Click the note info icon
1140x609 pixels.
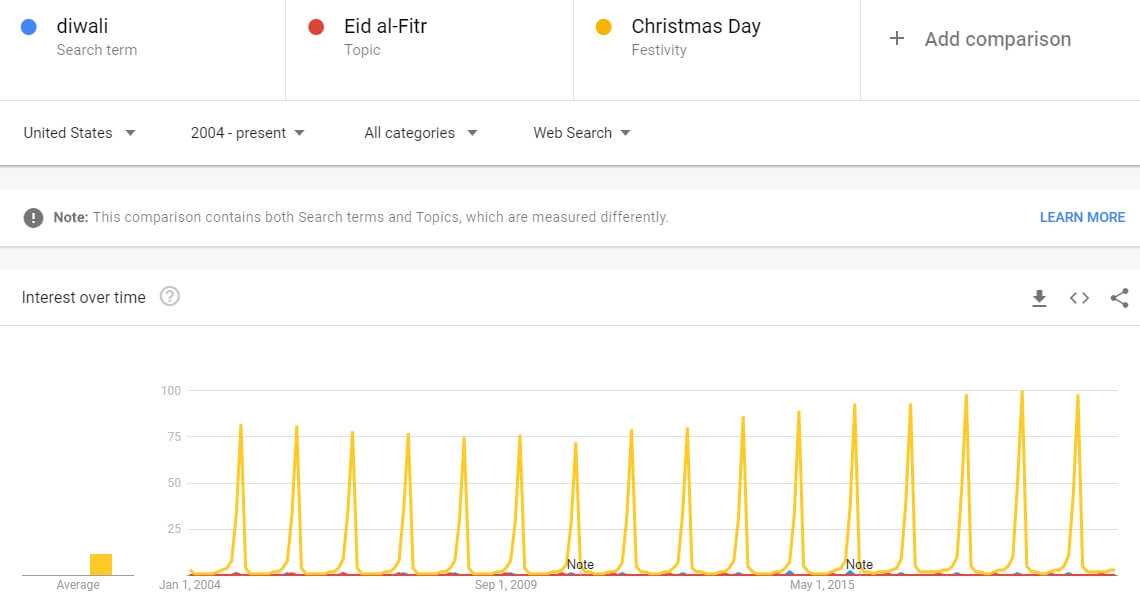click(34, 217)
